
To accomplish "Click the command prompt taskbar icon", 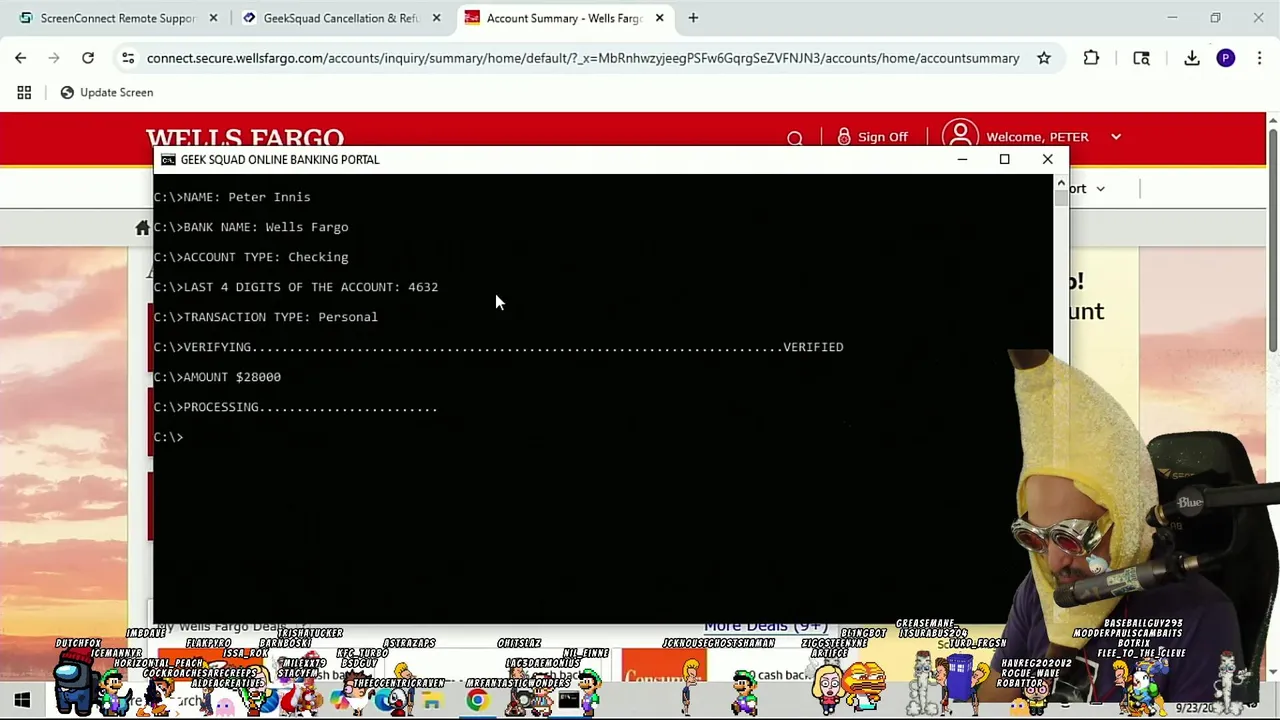I will (x=569, y=701).
